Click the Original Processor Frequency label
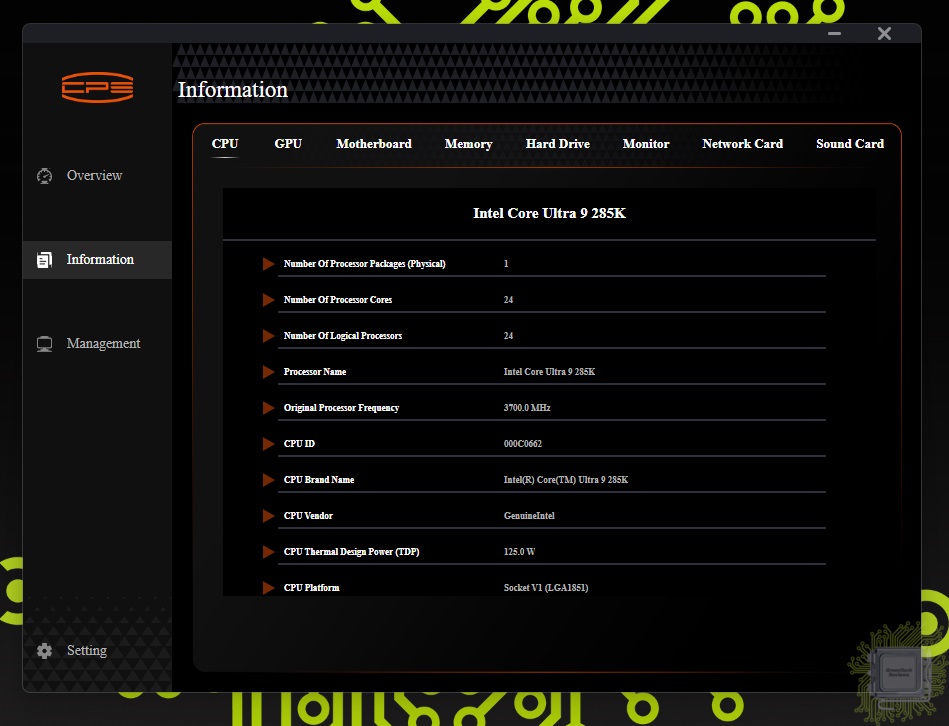The width and height of the screenshot is (949, 726). click(341, 408)
